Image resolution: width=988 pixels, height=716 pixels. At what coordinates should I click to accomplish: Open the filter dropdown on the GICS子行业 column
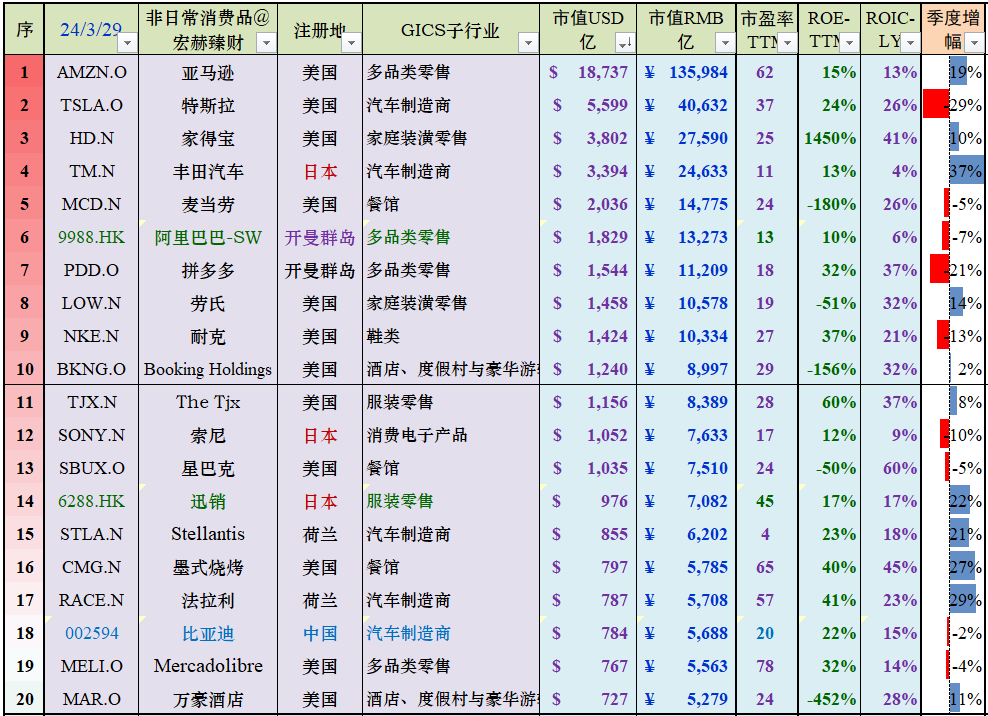(x=528, y=43)
